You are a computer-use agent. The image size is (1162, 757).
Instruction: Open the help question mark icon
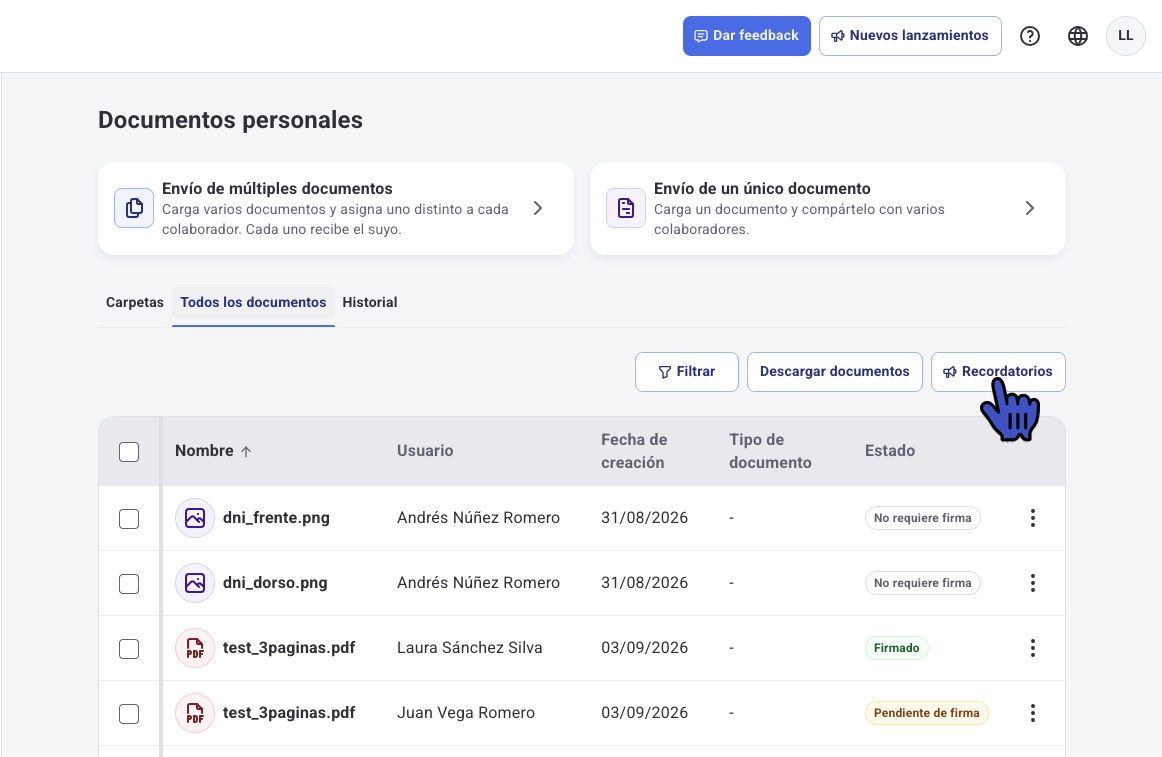[x=1029, y=36]
